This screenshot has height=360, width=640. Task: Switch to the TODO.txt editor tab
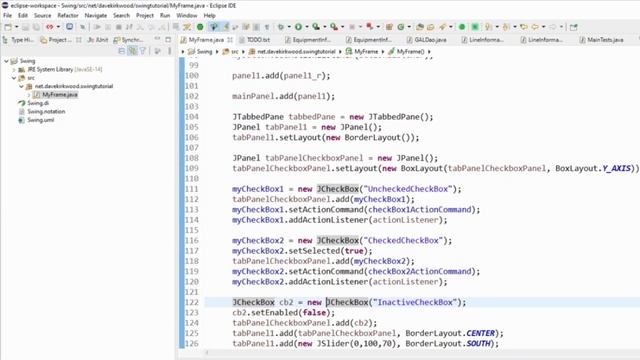pyautogui.click(x=254, y=40)
